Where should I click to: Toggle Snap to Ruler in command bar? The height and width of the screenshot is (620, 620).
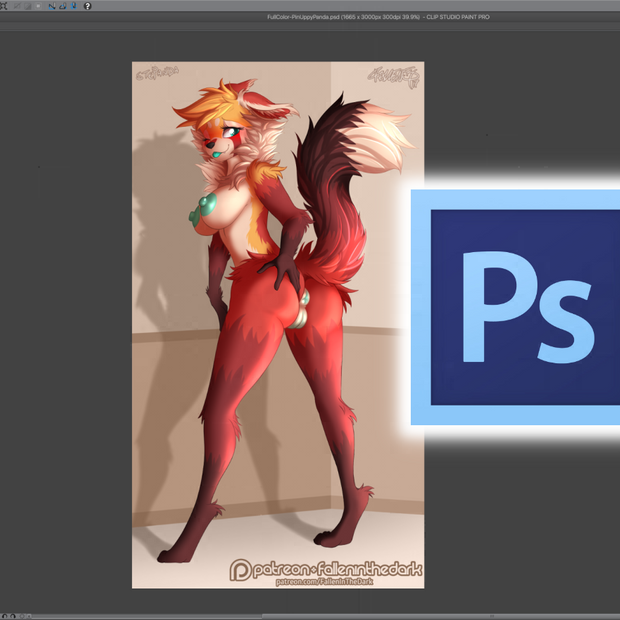[x=52, y=6]
